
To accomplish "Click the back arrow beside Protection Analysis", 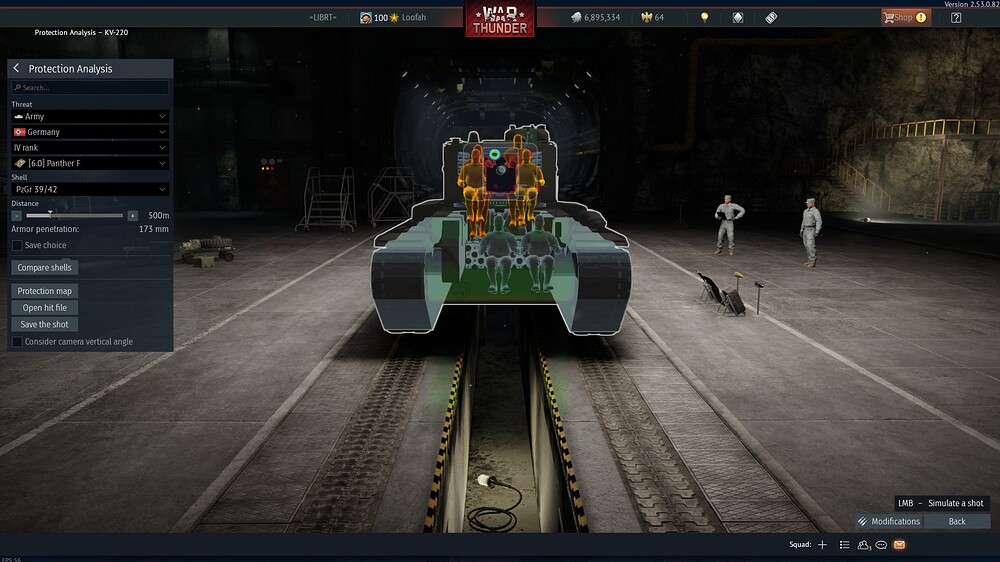I will [x=17, y=68].
